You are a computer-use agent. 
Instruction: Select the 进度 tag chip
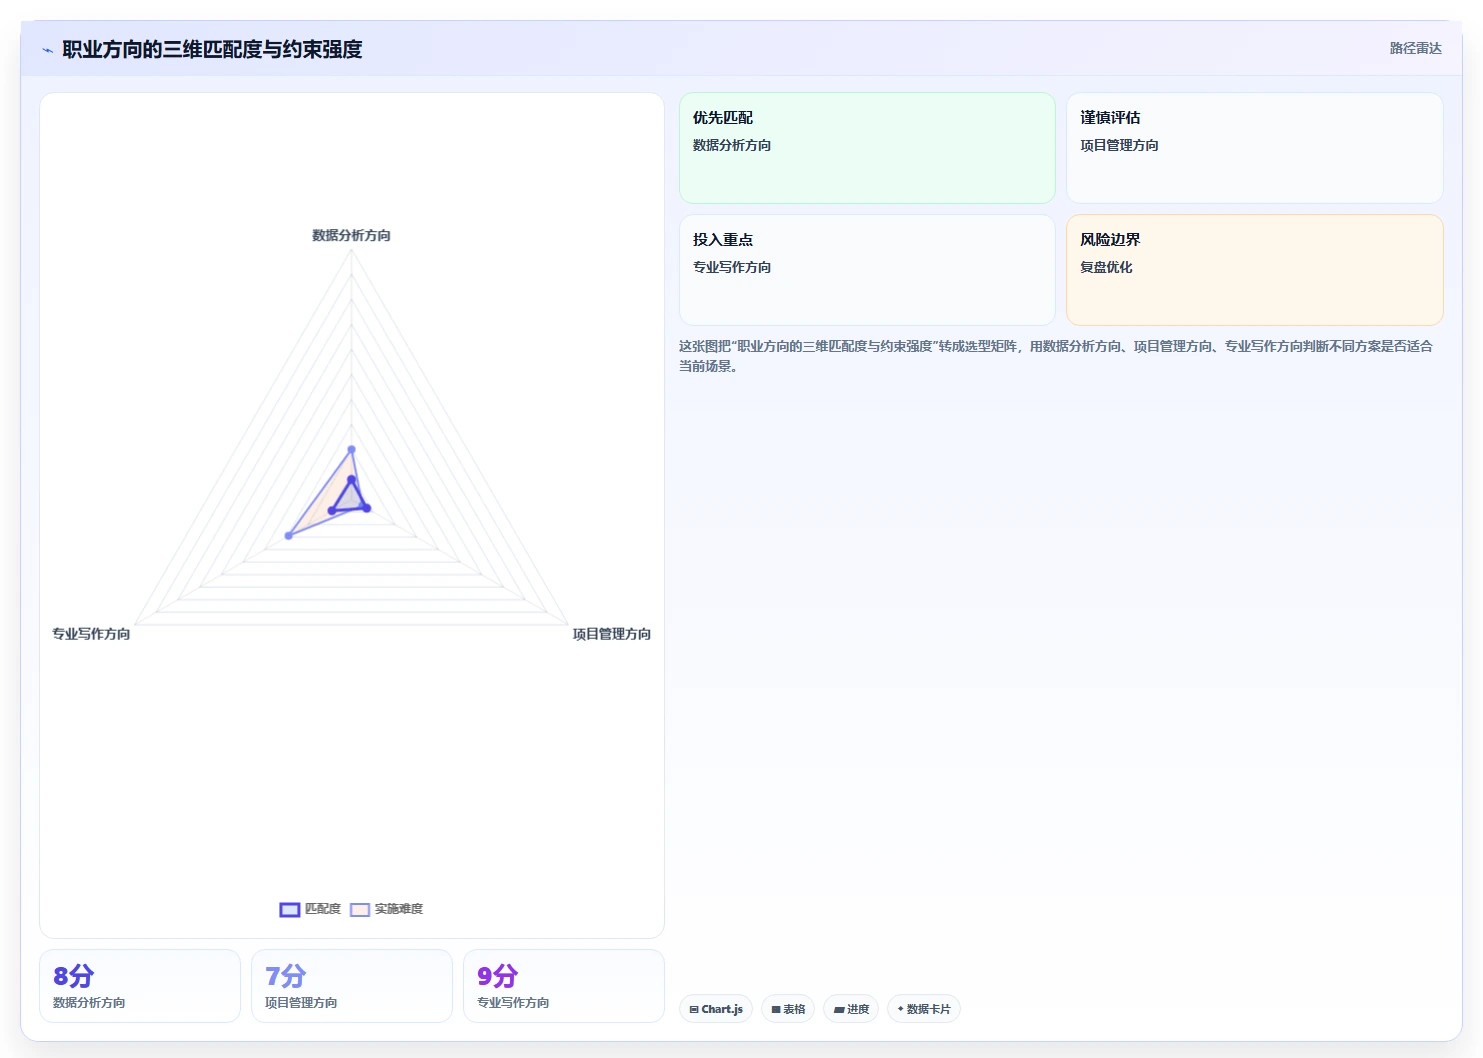click(x=851, y=1009)
